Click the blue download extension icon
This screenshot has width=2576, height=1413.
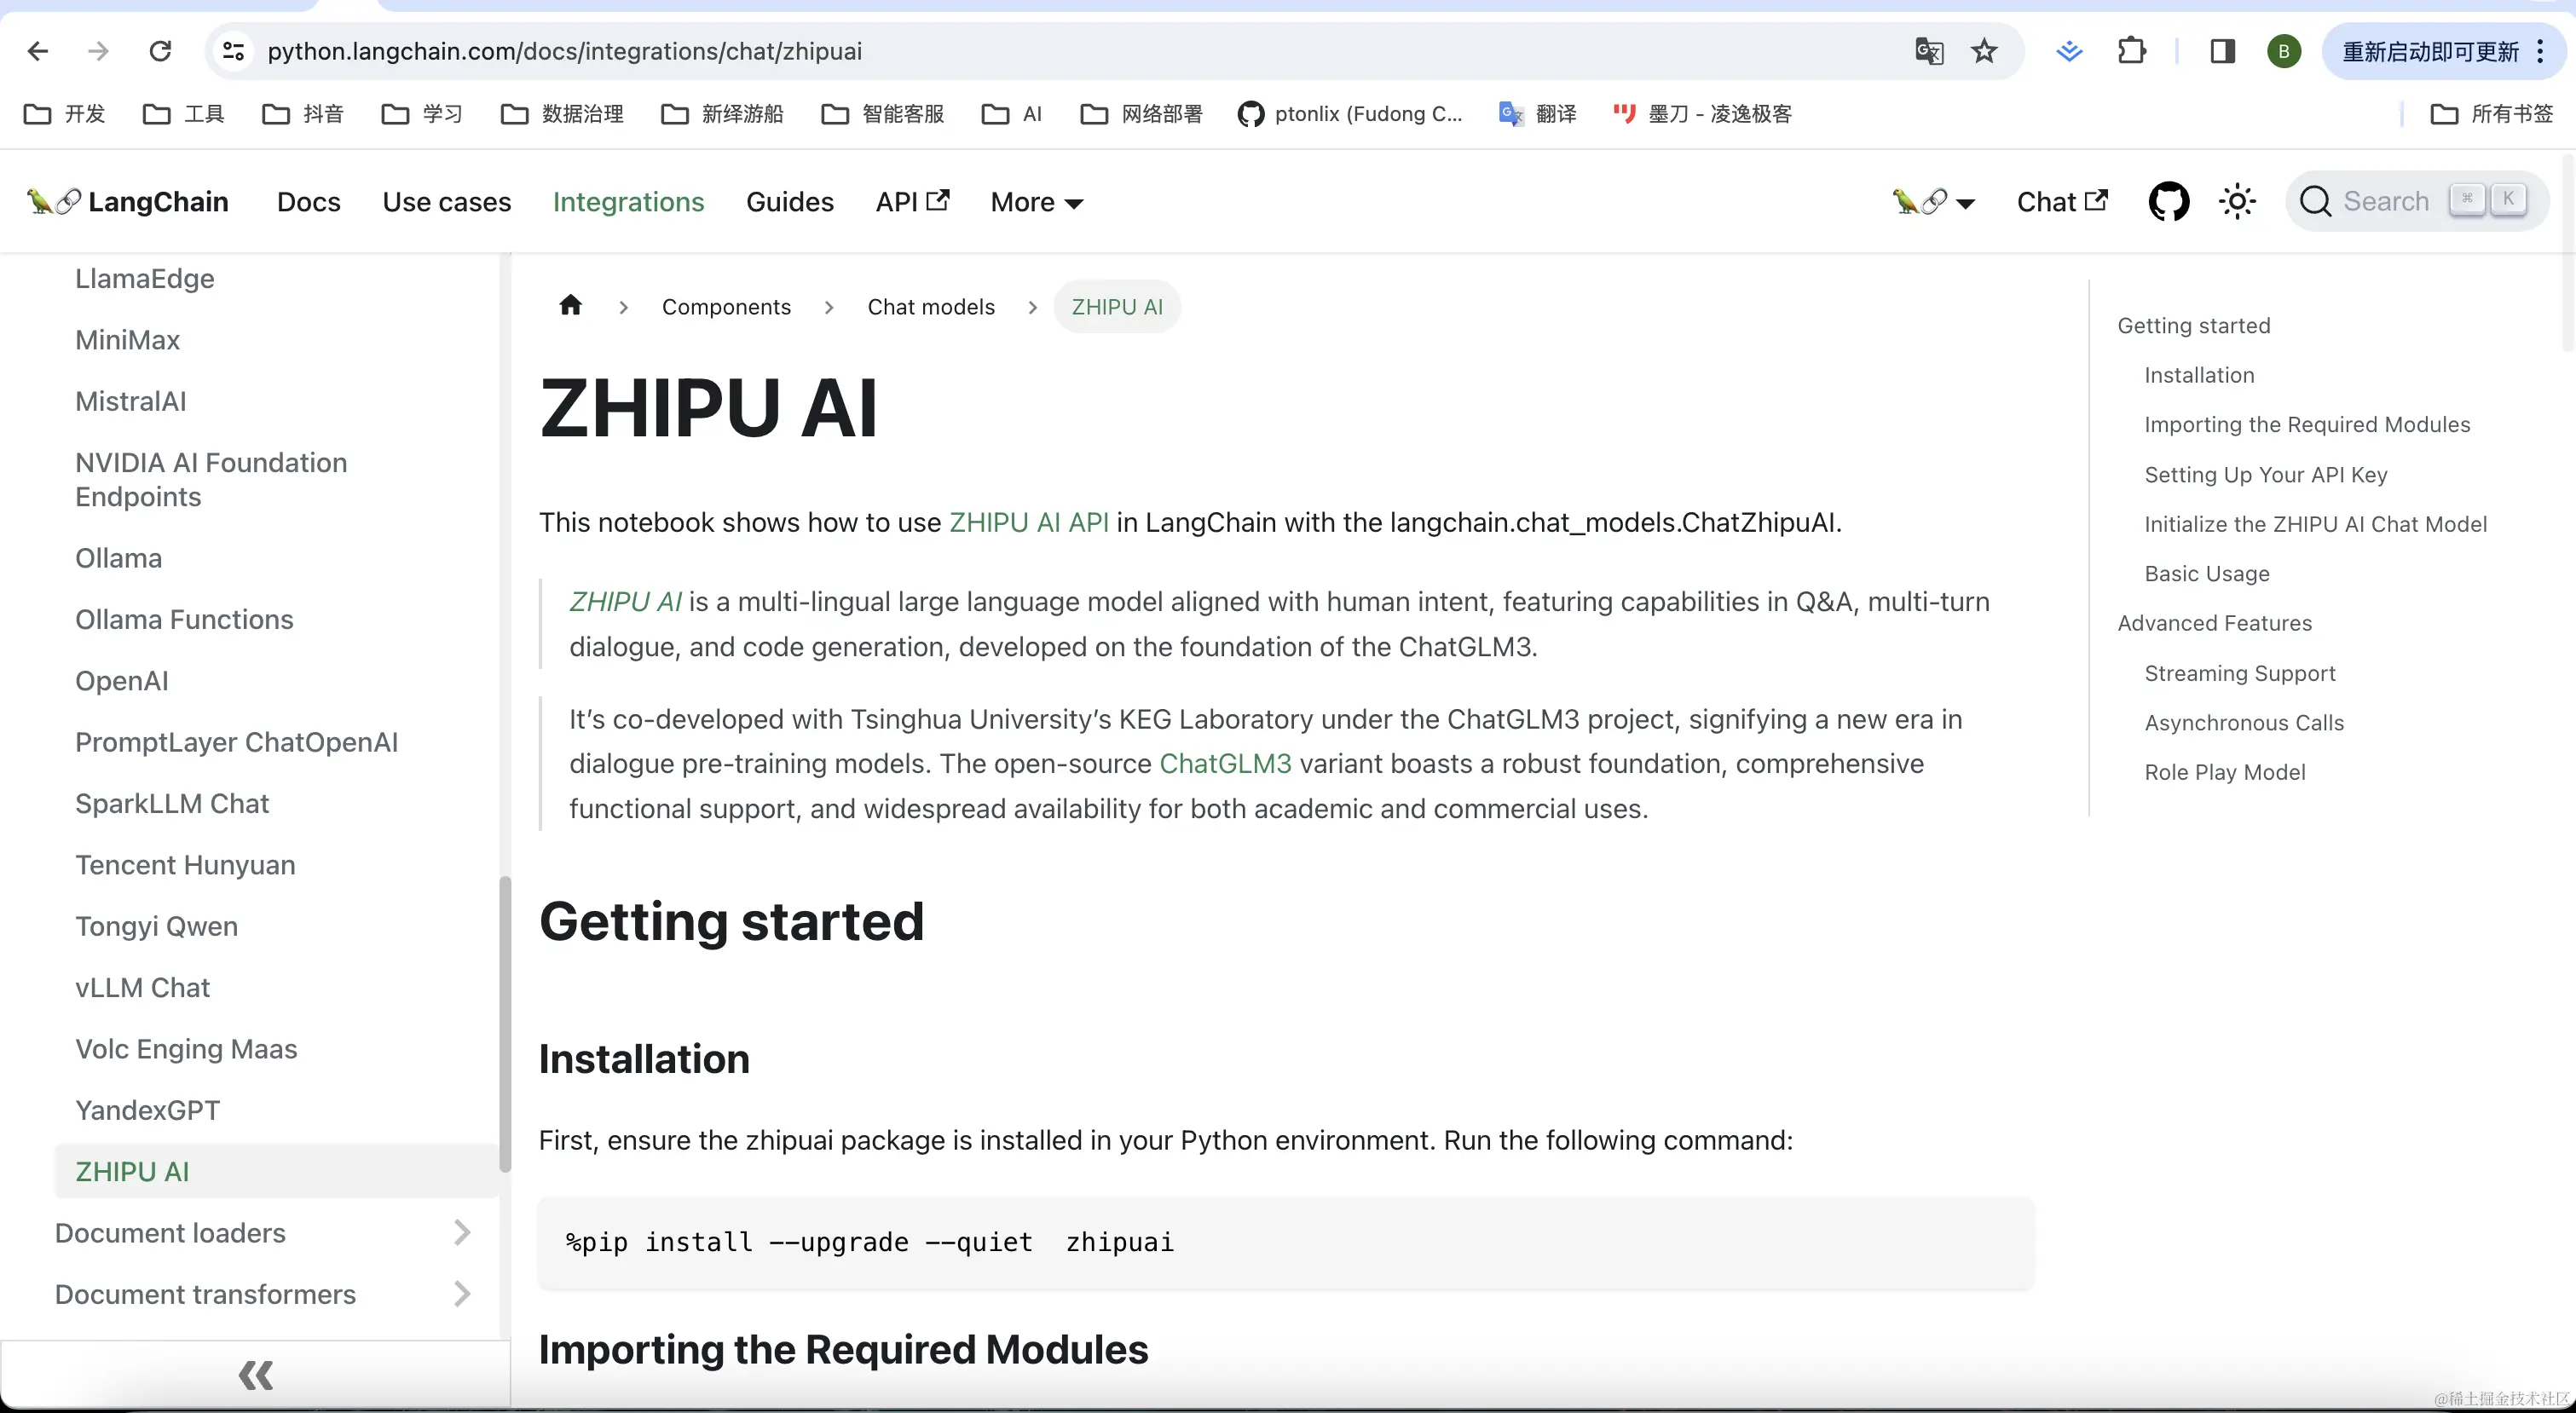[x=2069, y=51]
